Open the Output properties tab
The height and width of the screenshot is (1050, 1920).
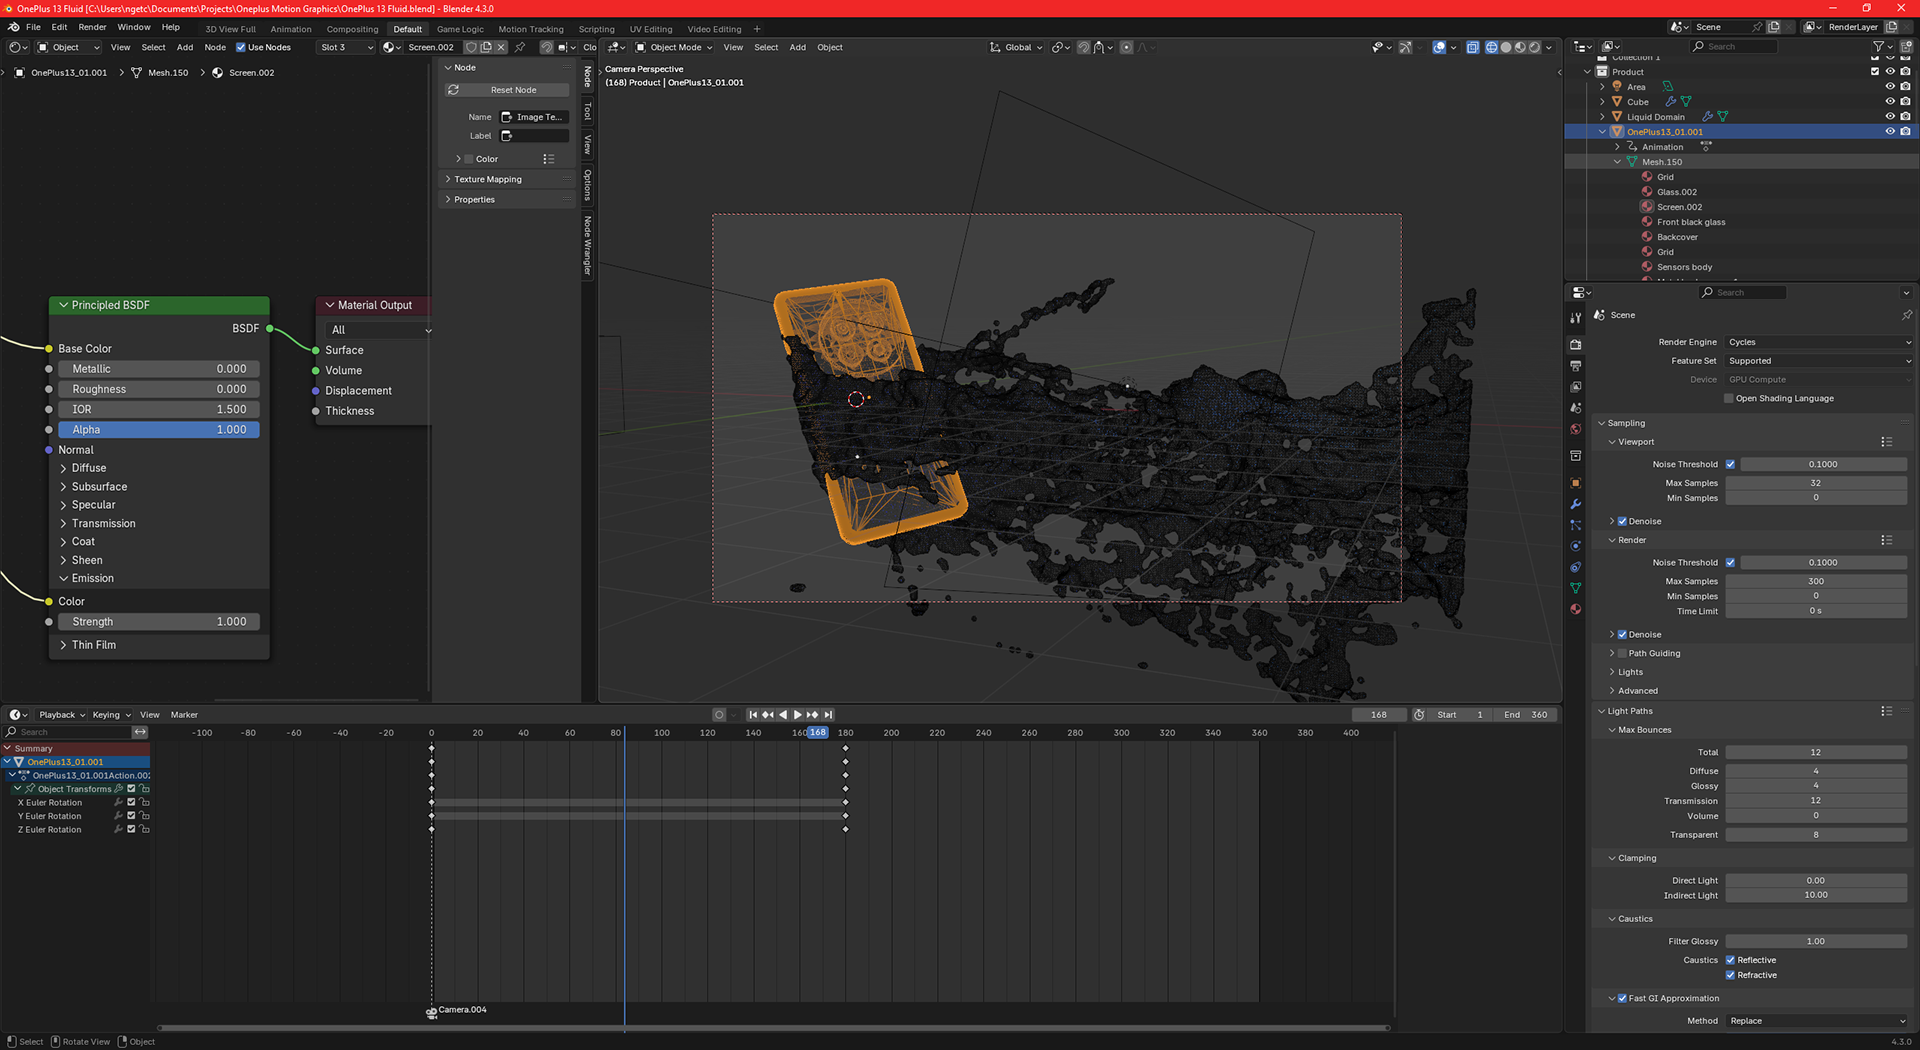coord(1576,366)
